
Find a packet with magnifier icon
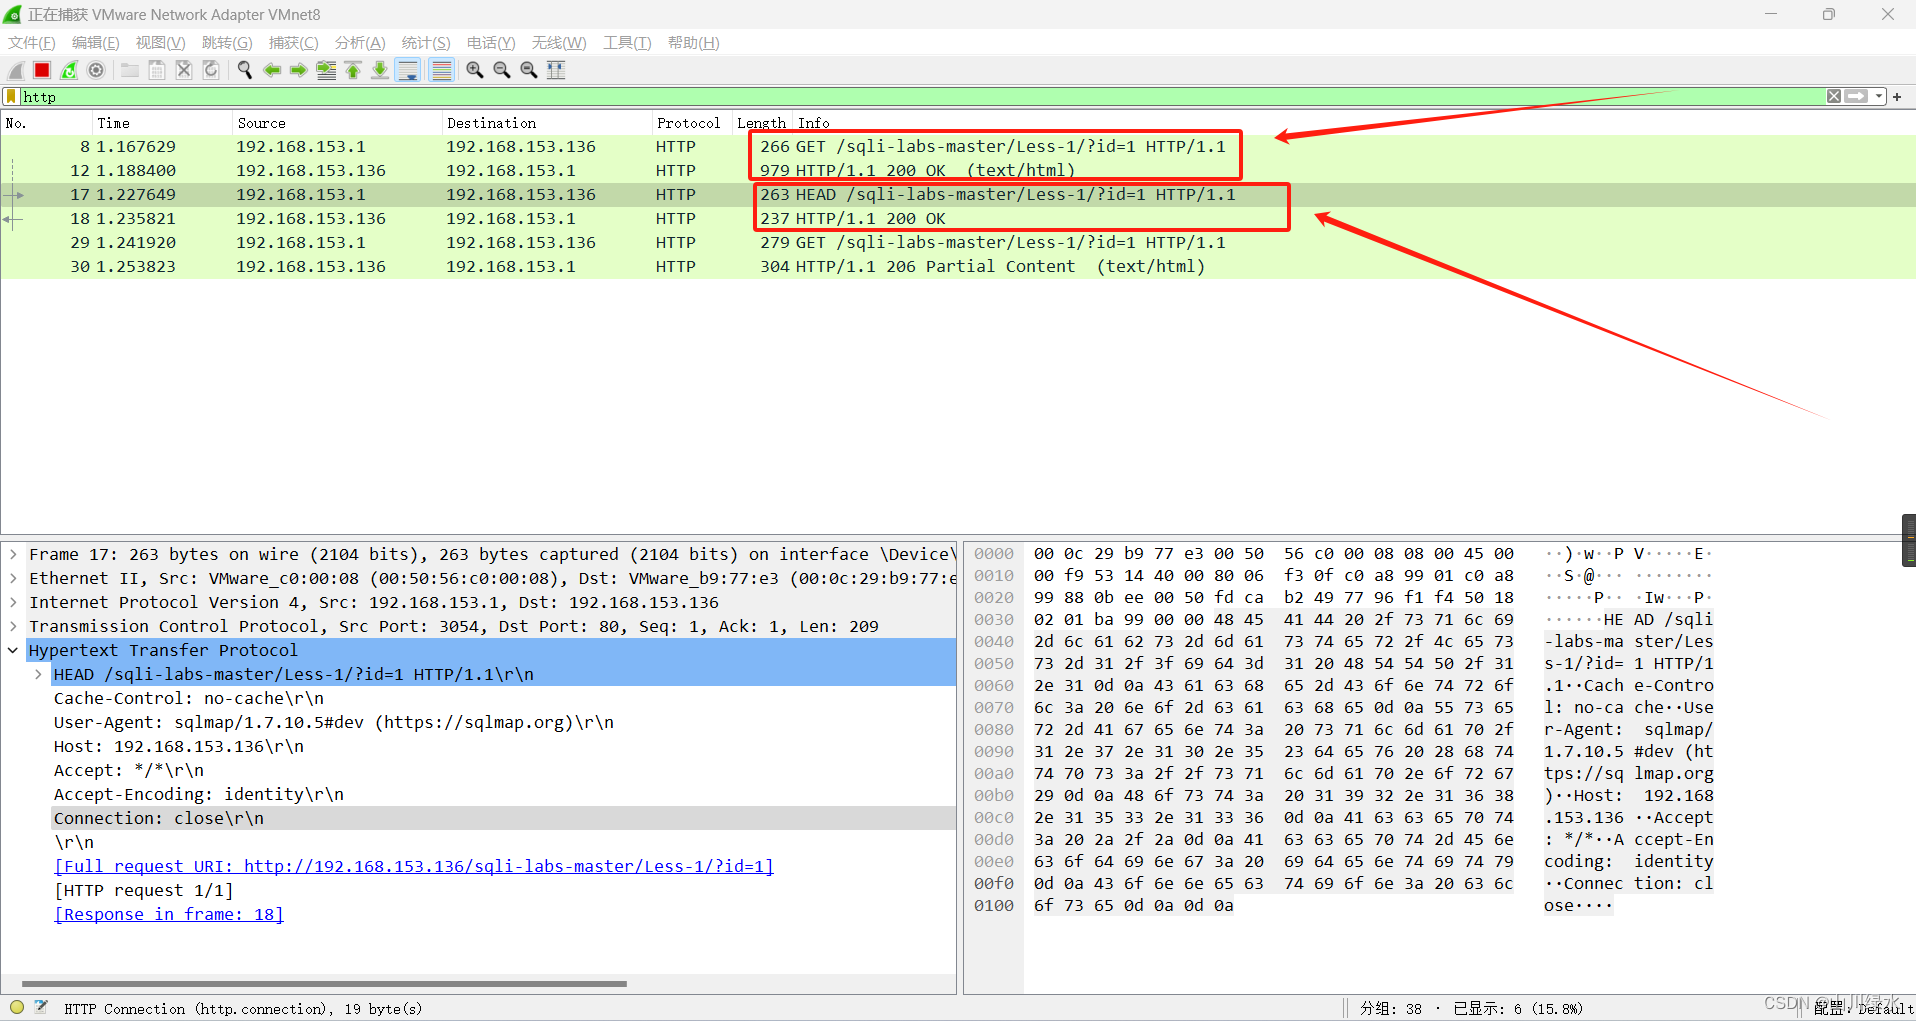(x=245, y=70)
